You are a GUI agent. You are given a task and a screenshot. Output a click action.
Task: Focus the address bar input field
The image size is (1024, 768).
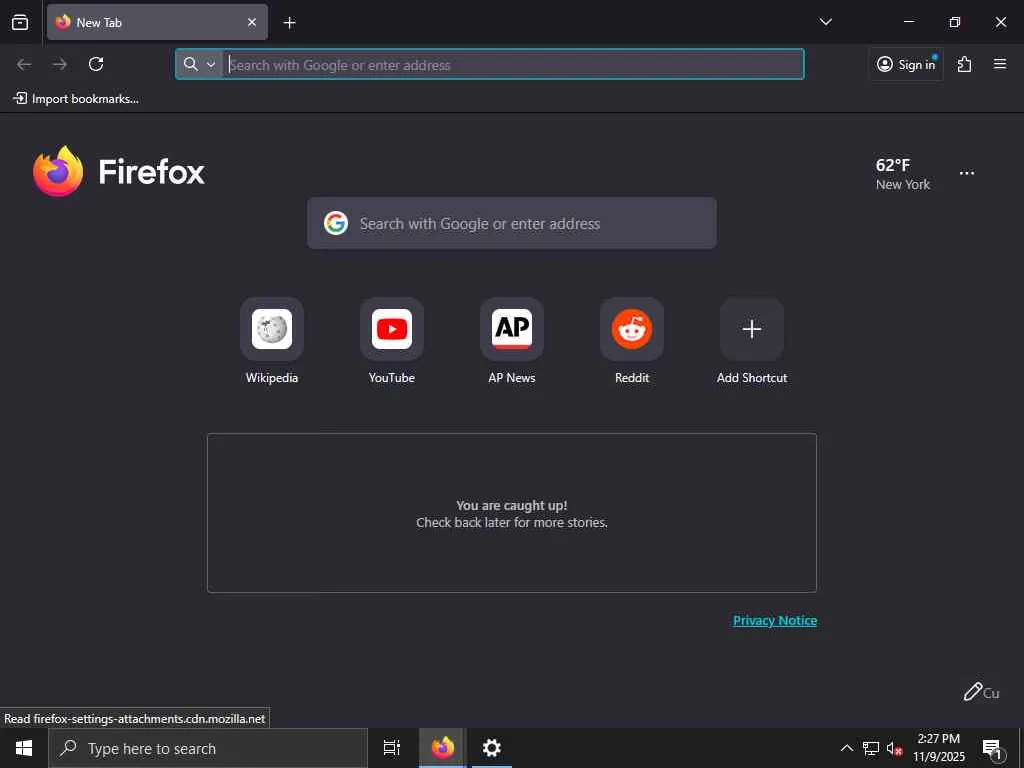pyautogui.click(x=513, y=65)
